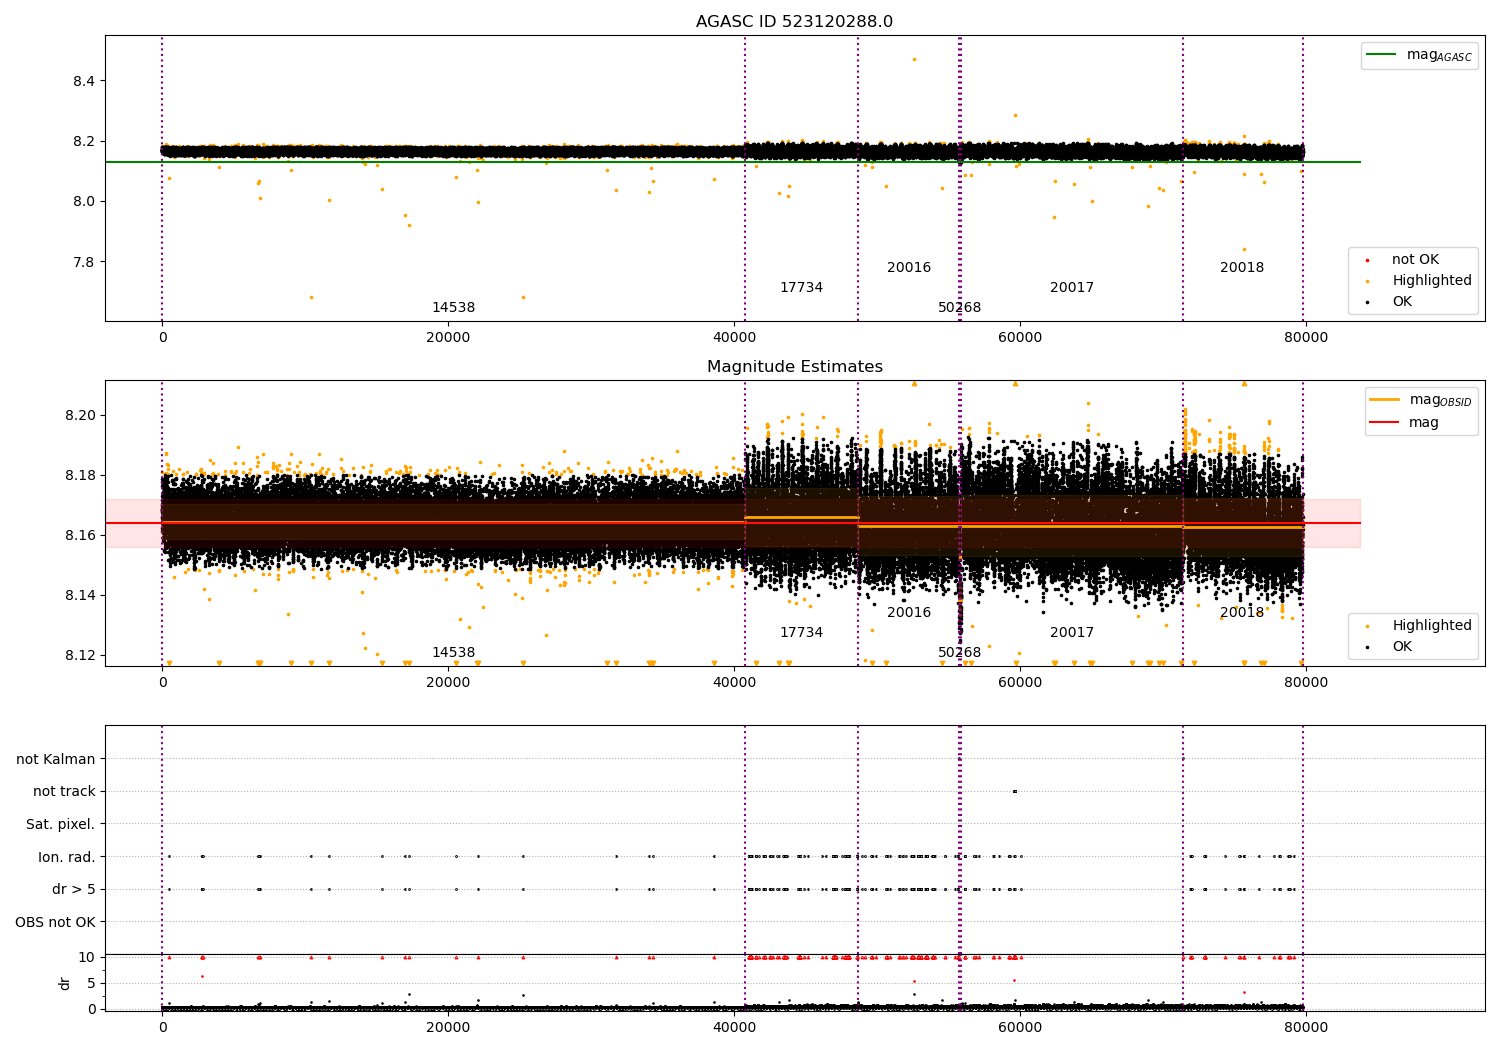Image resolution: width=1500 pixels, height=1050 pixels.
Task: Click the 'OBS not OK' flag row label
Action: pyautogui.click(x=56, y=922)
